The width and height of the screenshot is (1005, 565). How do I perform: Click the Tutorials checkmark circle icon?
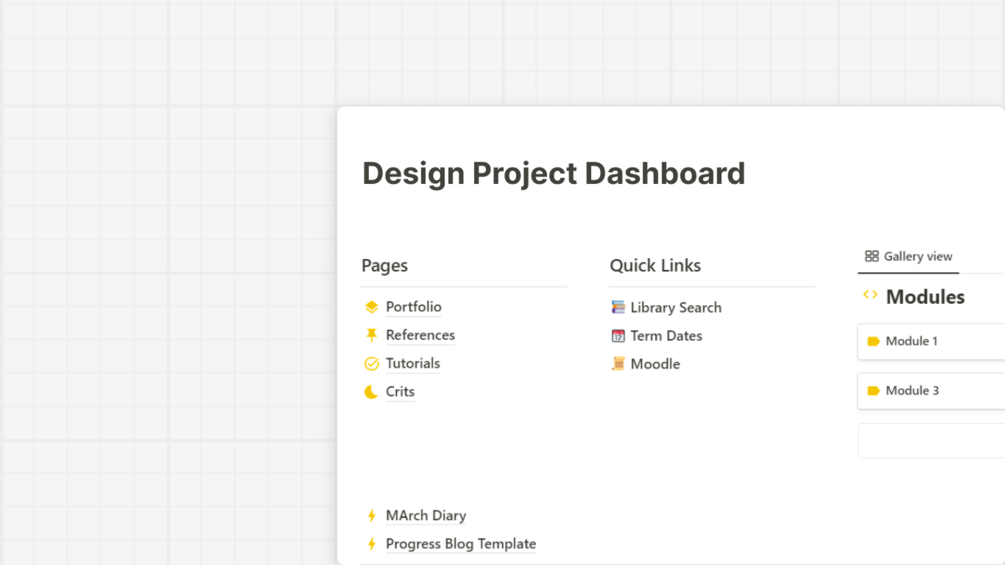(x=371, y=364)
